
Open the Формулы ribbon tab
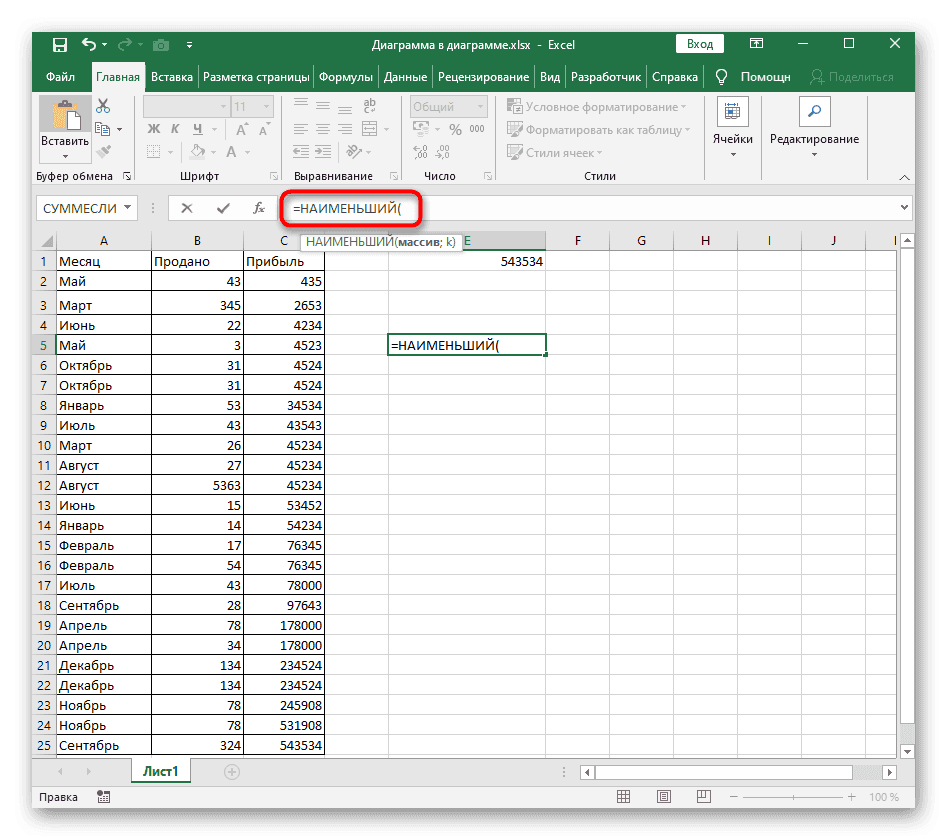[346, 77]
